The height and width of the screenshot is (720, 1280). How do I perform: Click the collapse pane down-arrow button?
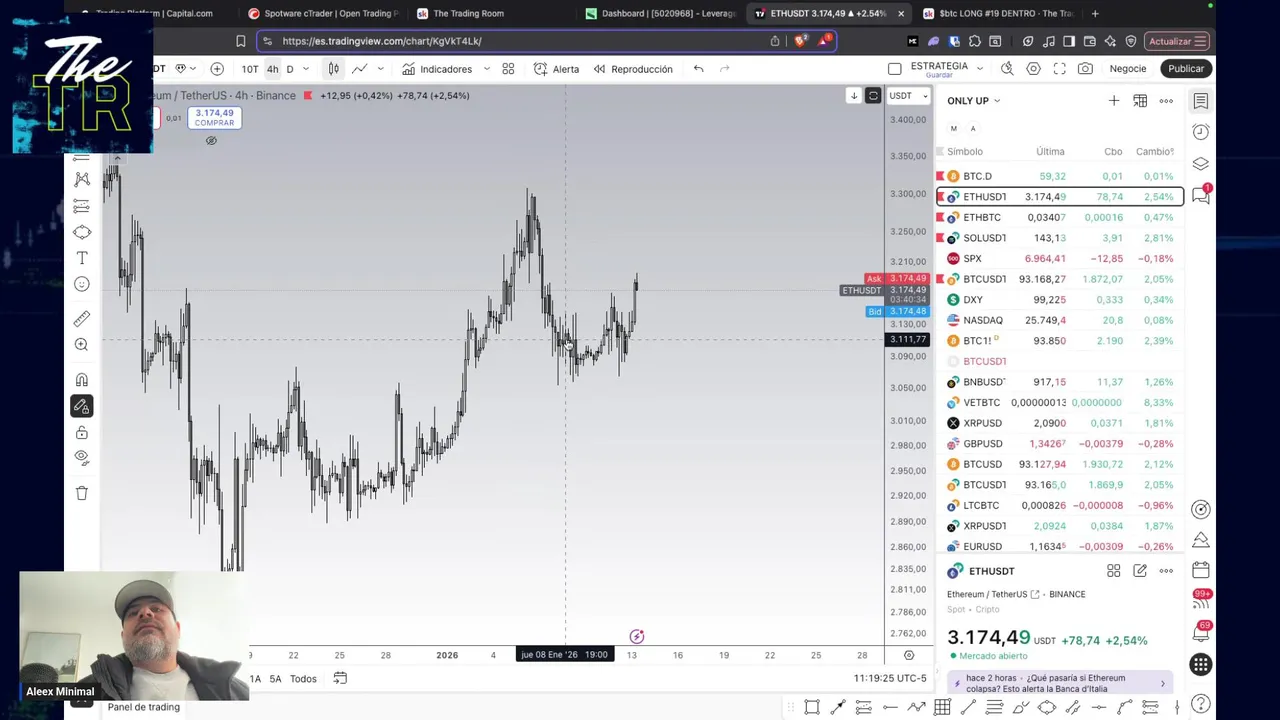(853, 96)
